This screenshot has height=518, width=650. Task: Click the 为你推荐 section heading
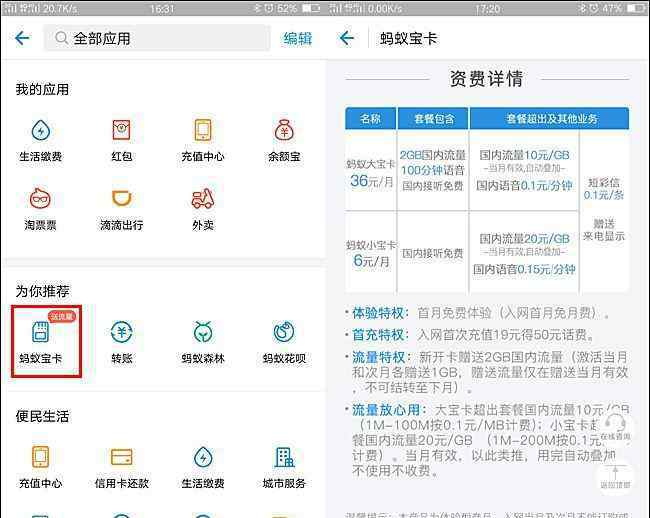coord(42,291)
